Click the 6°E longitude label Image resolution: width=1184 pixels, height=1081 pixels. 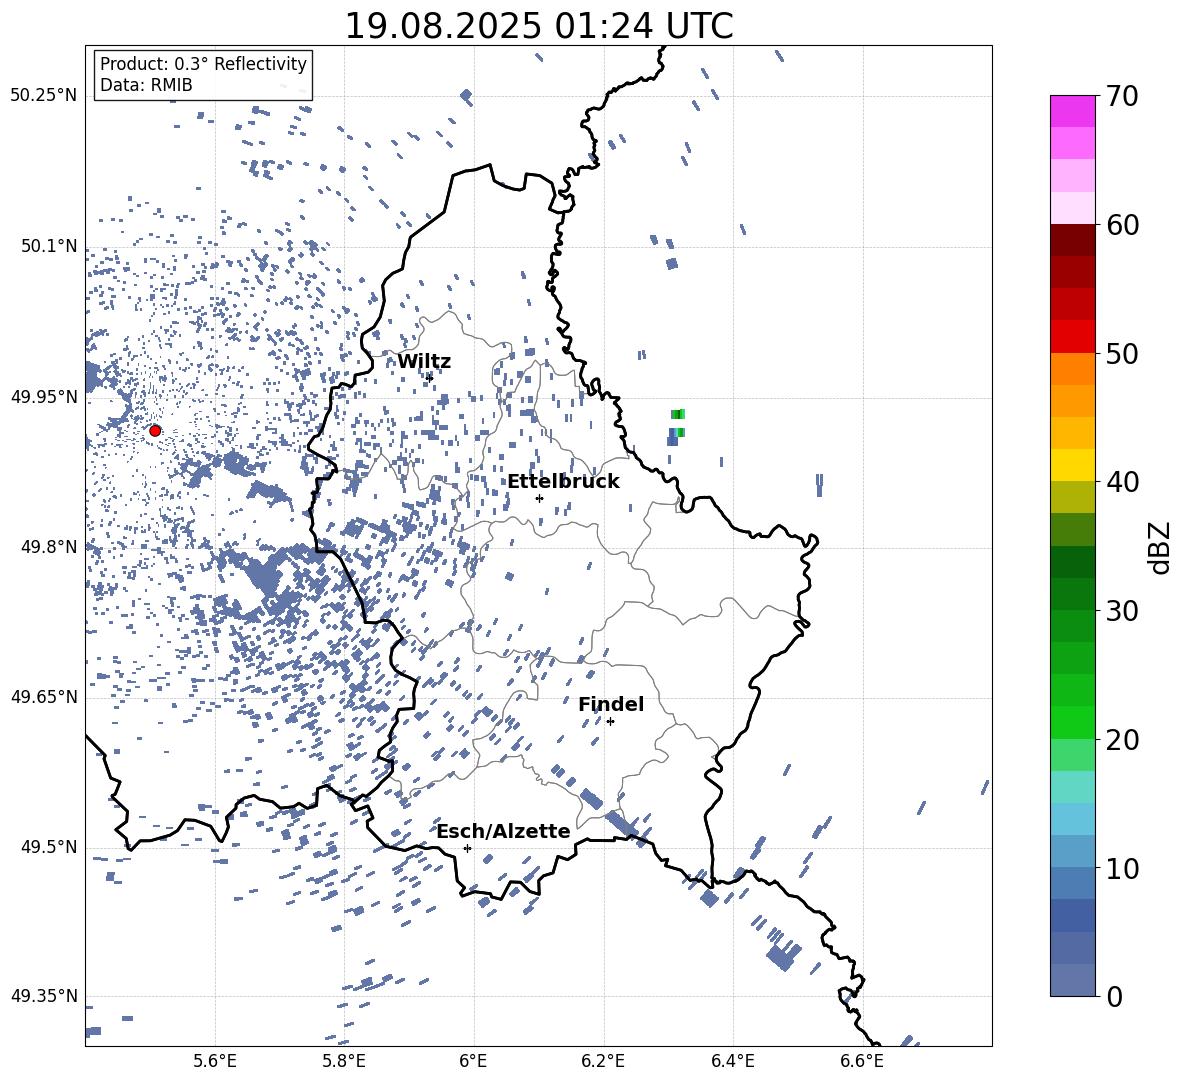coord(473,1061)
